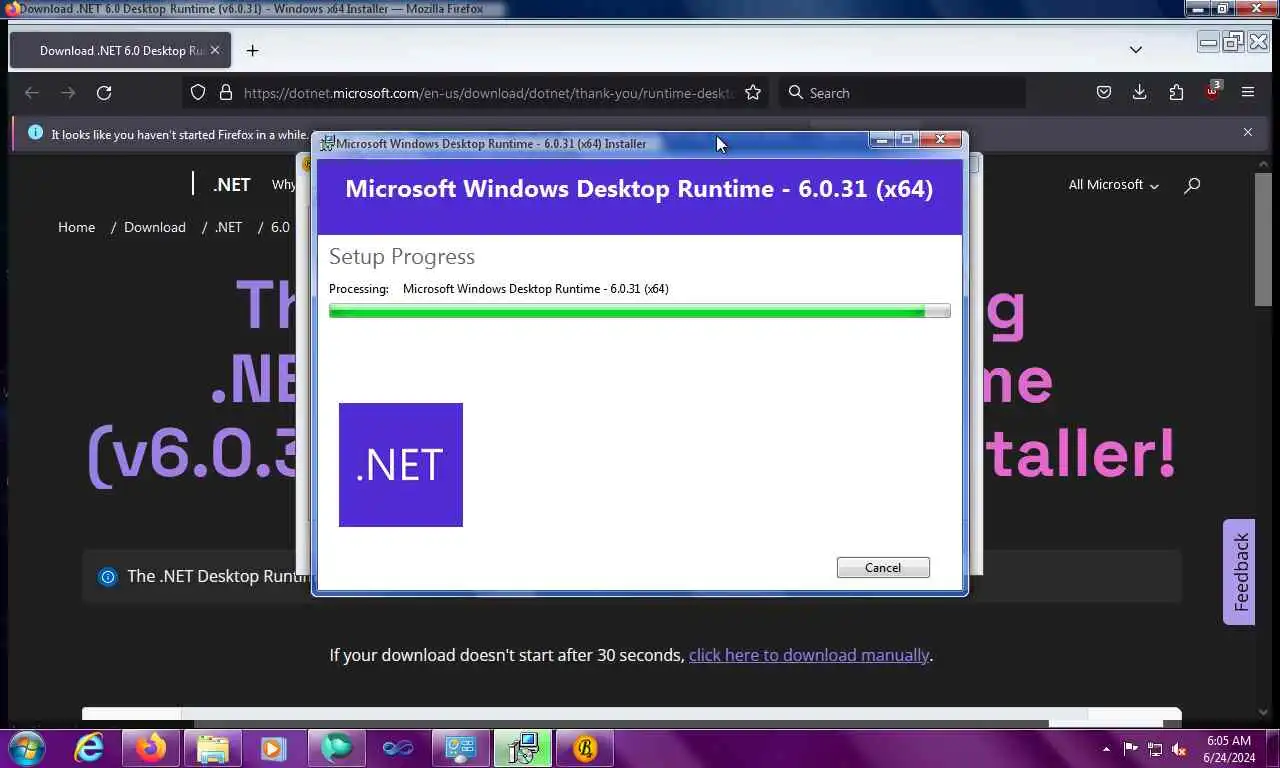The image size is (1280, 768).
Task: Open the network tray icon
Action: coord(1155,748)
